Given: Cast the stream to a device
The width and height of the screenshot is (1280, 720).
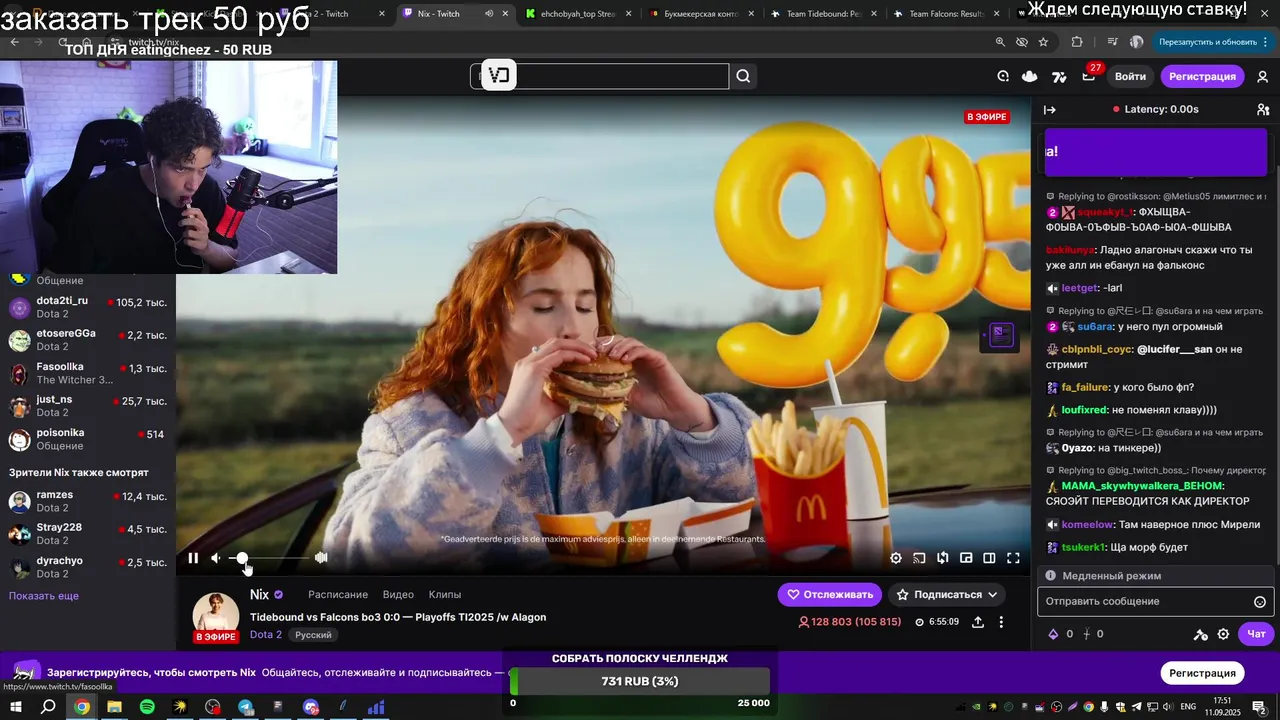Looking at the screenshot, I should [x=919, y=558].
